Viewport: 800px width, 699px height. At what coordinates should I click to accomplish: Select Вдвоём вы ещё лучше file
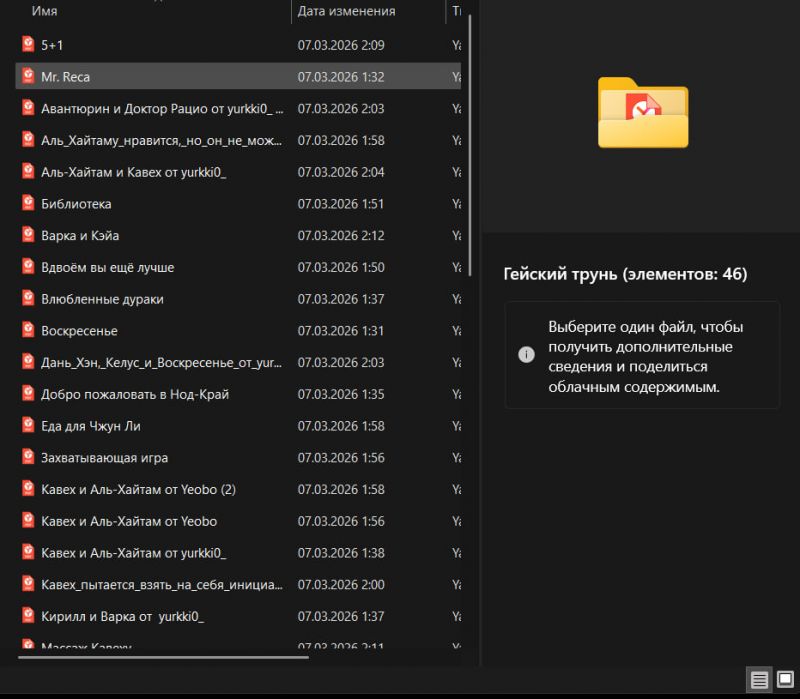[108, 267]
